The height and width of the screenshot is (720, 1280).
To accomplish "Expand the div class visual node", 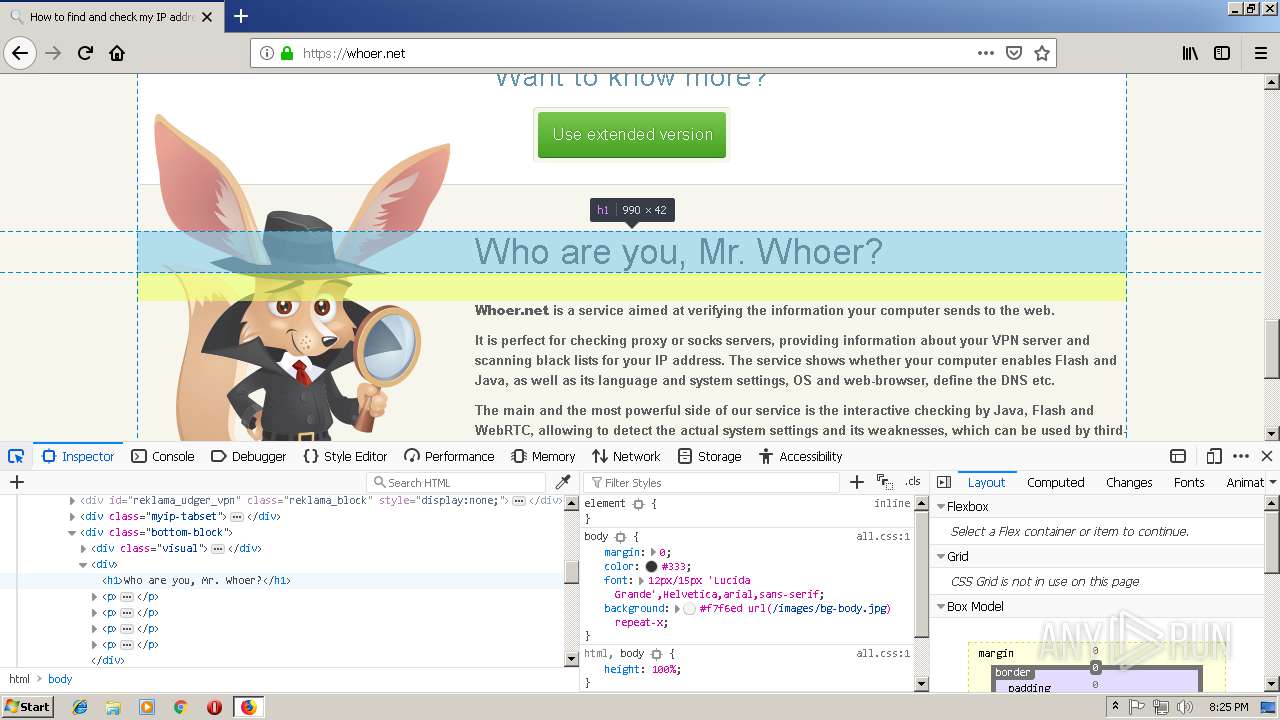I will pos(84,548).
